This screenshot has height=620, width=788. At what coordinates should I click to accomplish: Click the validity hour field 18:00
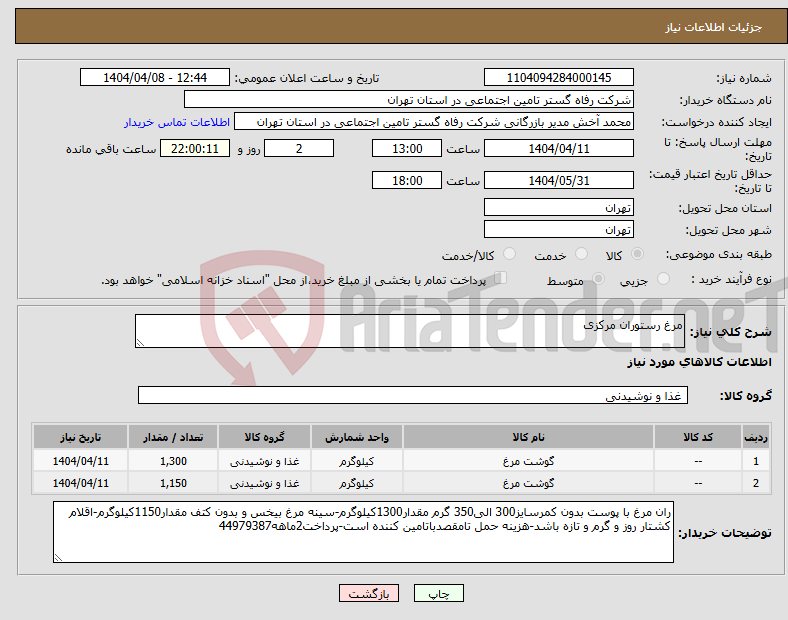click(407, 180)
